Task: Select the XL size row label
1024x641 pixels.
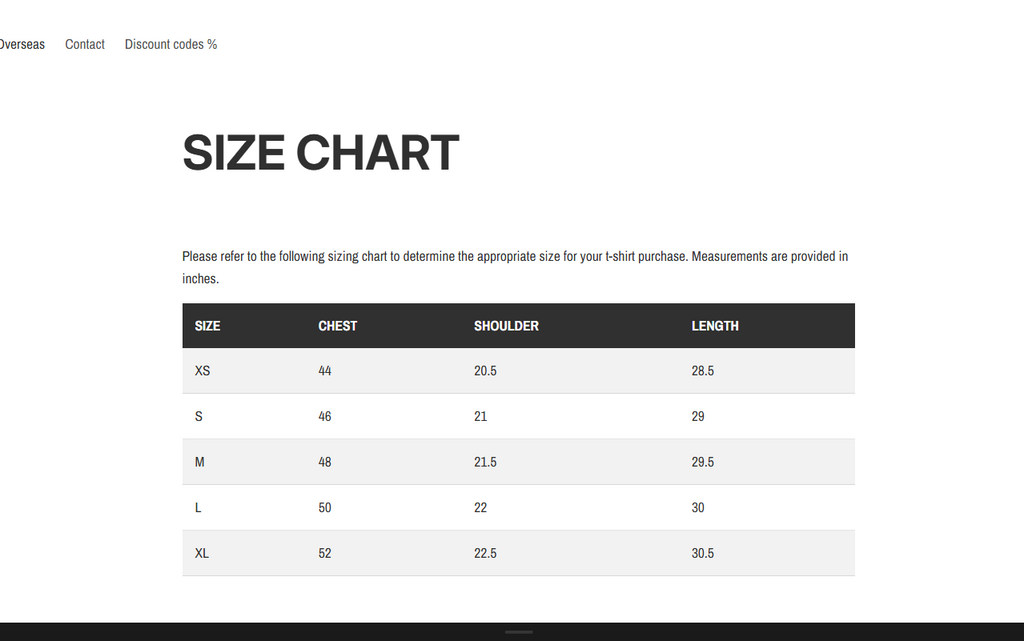Action: click(x=202, y=553)
